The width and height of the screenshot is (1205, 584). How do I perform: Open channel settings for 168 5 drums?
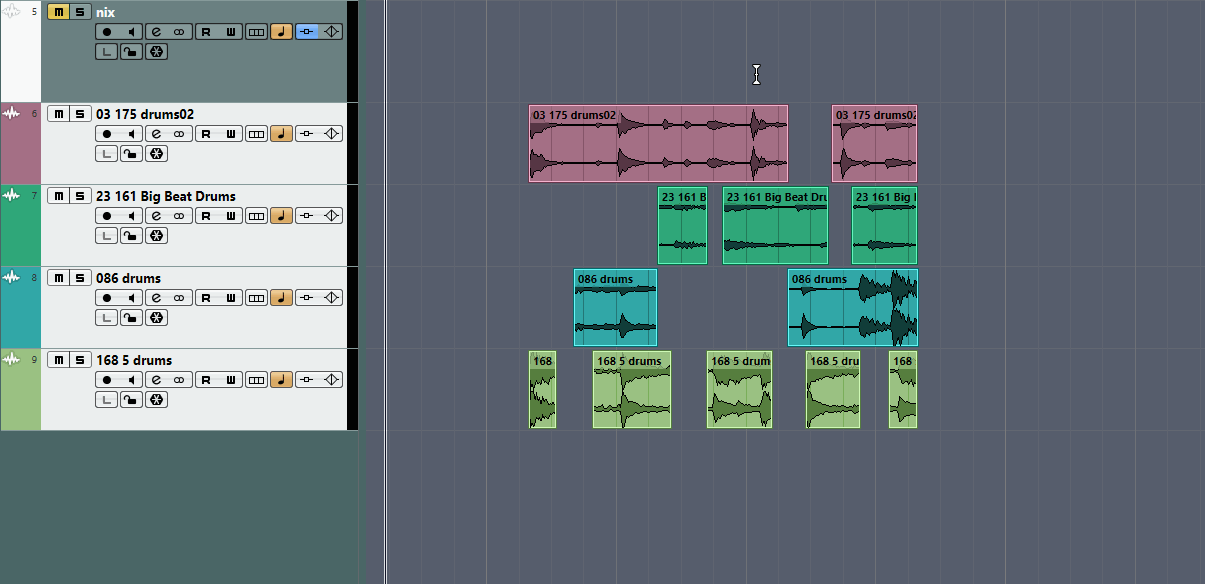coord(156,379)
